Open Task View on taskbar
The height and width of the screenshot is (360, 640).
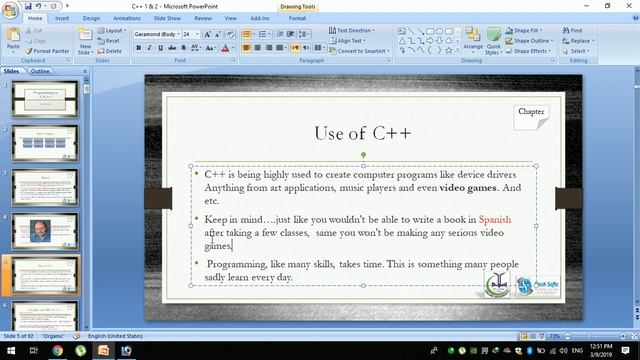pyautogui.click(x=34, y=351)
